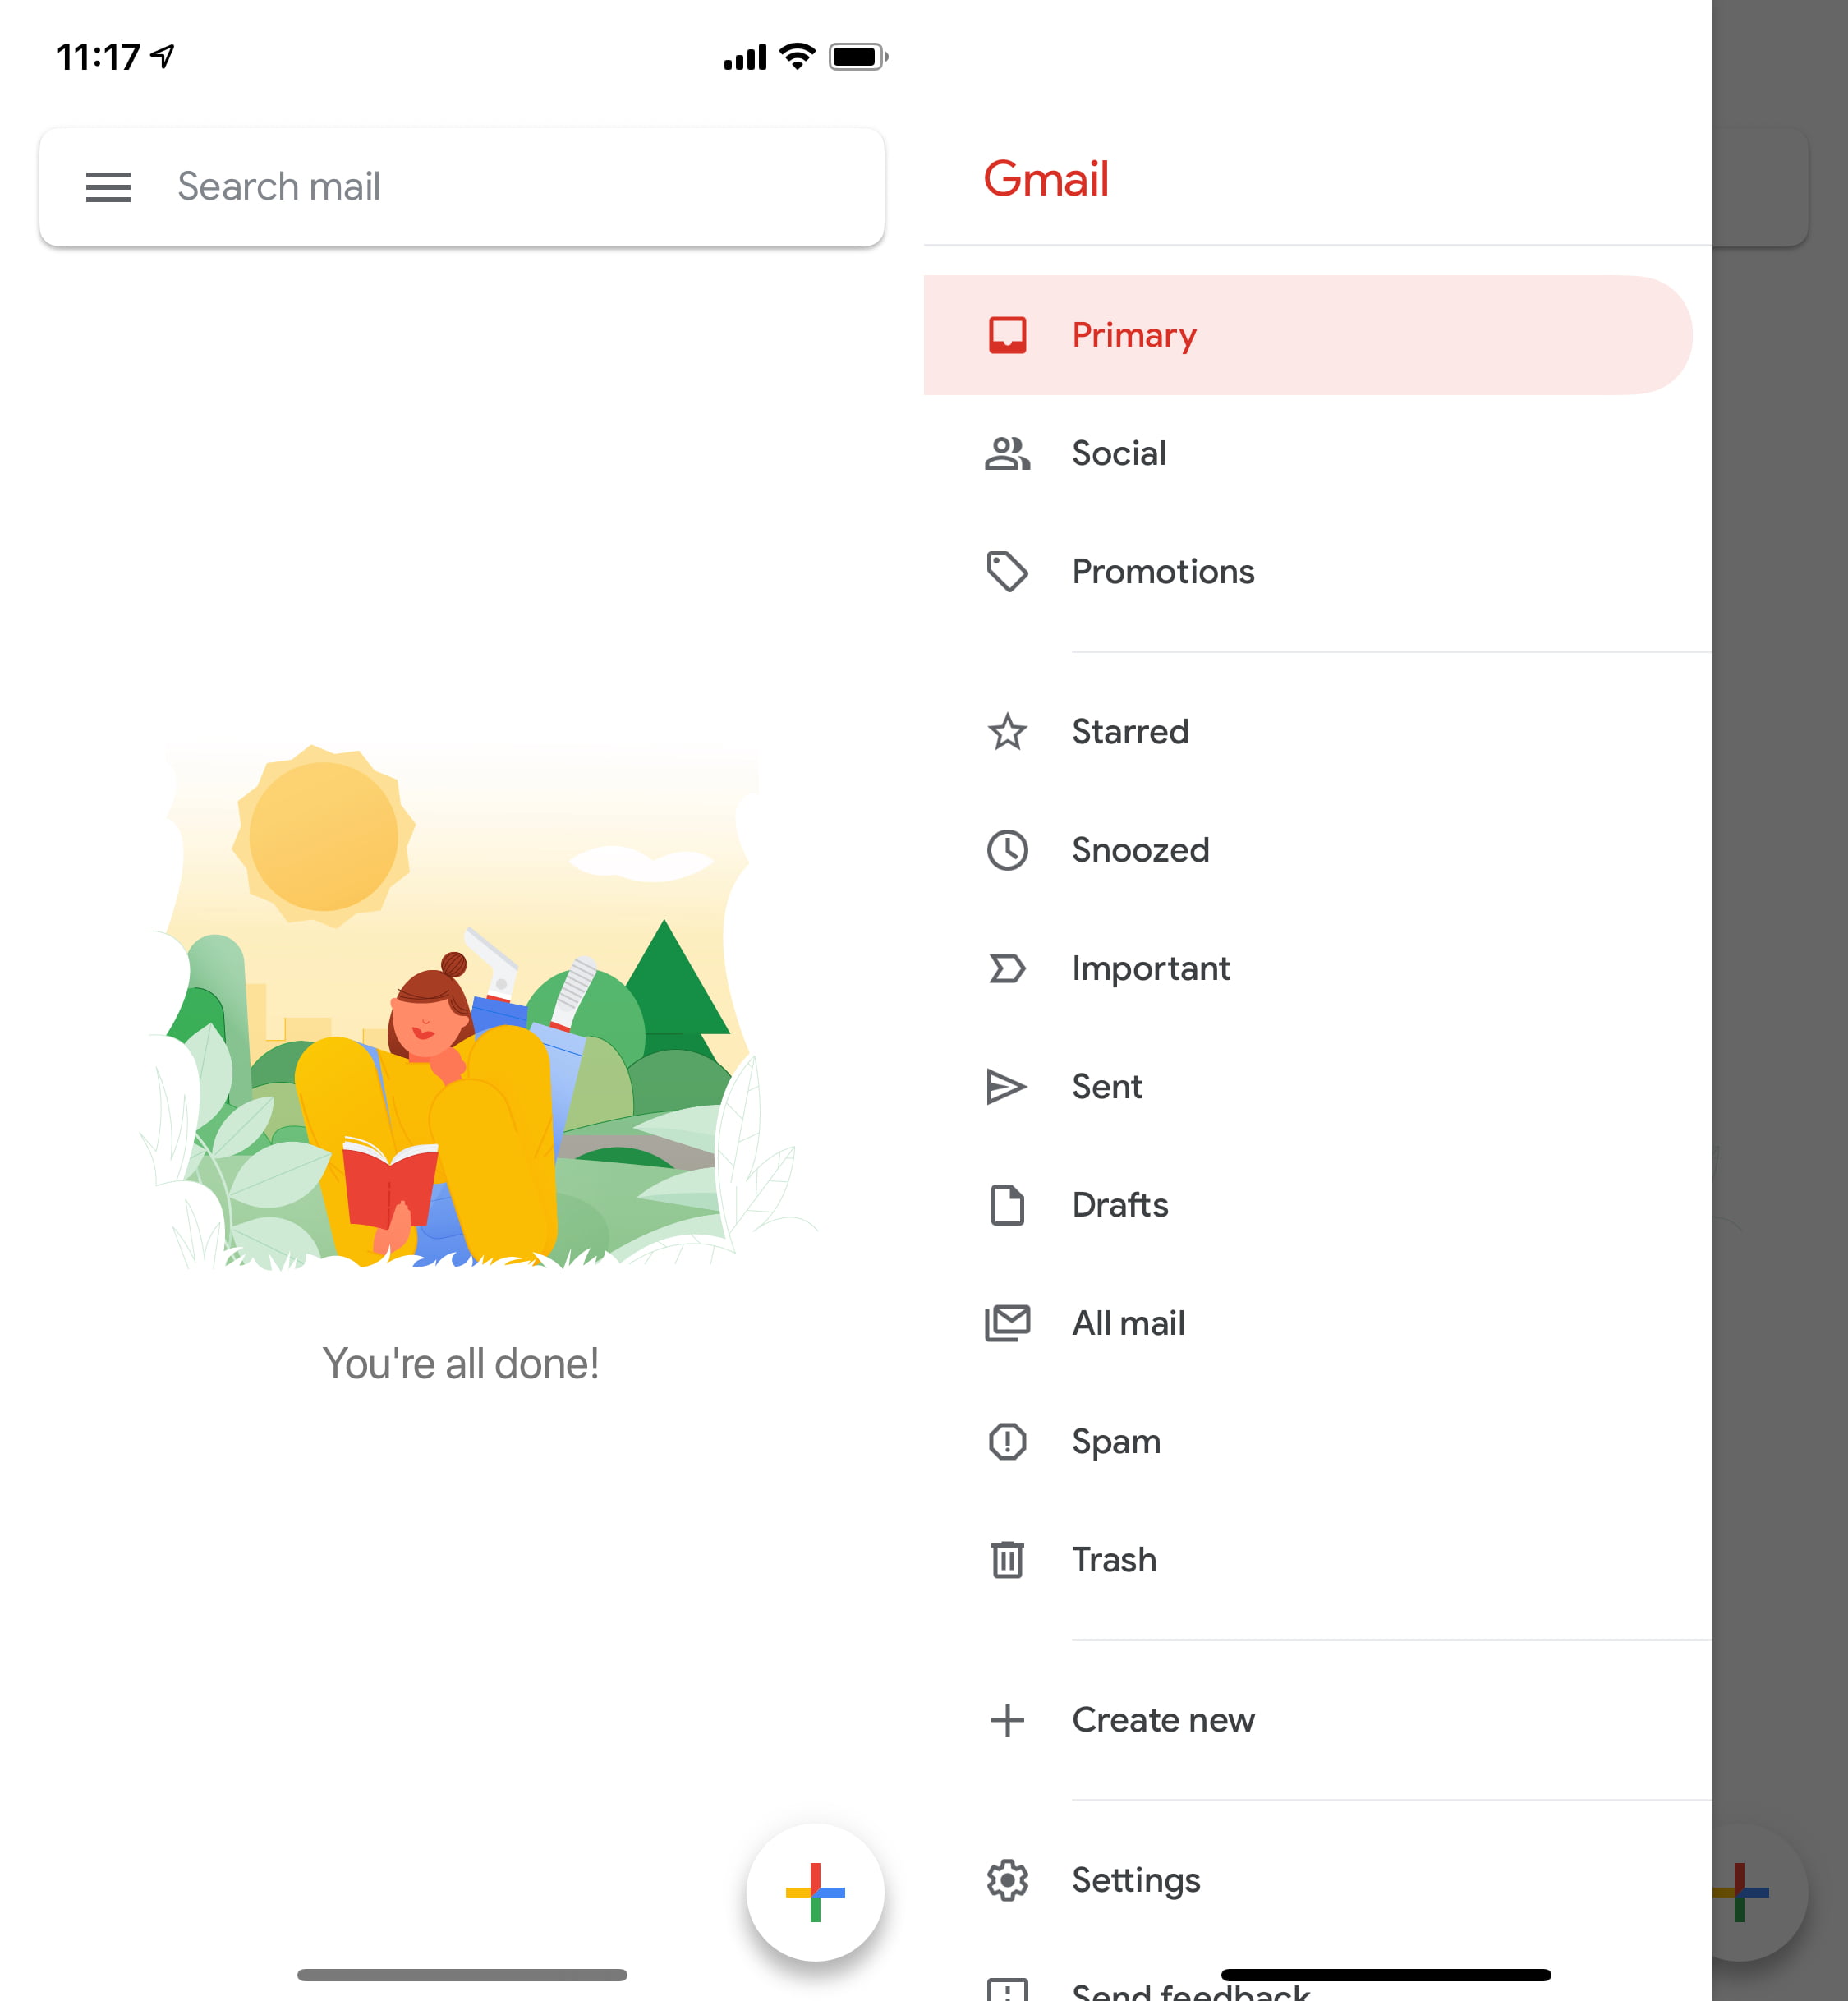The height and width of the screenshot is (2001, 1848).
Task: Click the Important label arrow icon
Action: [1006, 968]
